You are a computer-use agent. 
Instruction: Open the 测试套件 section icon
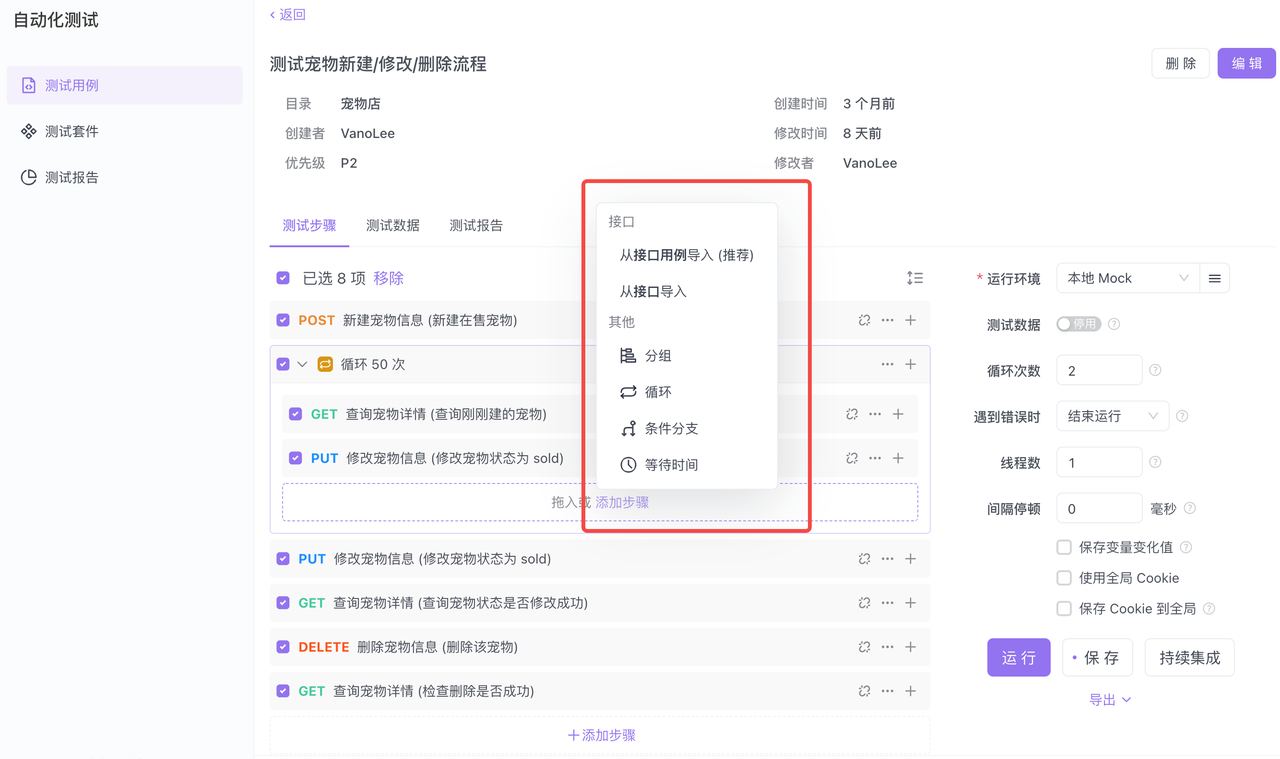pos(29,131)
